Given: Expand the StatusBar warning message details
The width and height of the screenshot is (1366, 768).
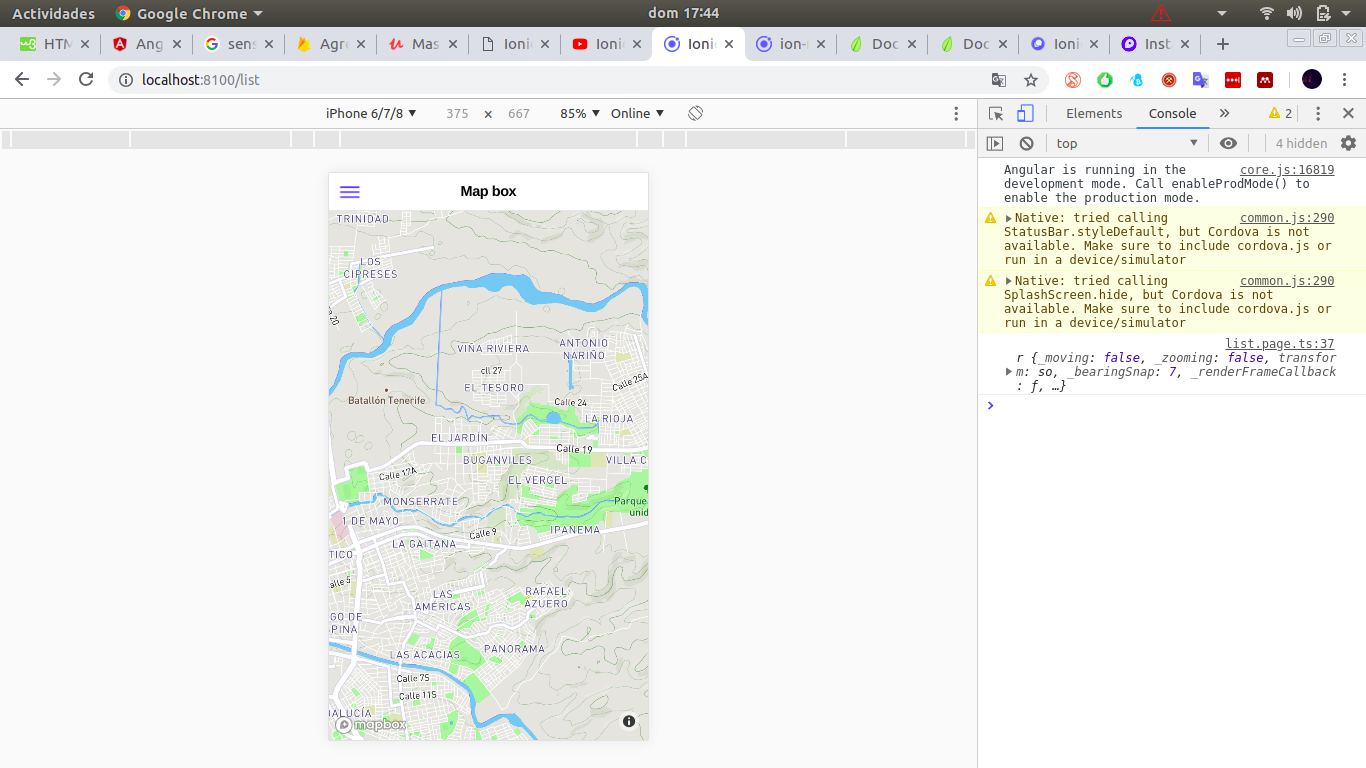Looking at the screenshot, I should tap(1008, 217).
